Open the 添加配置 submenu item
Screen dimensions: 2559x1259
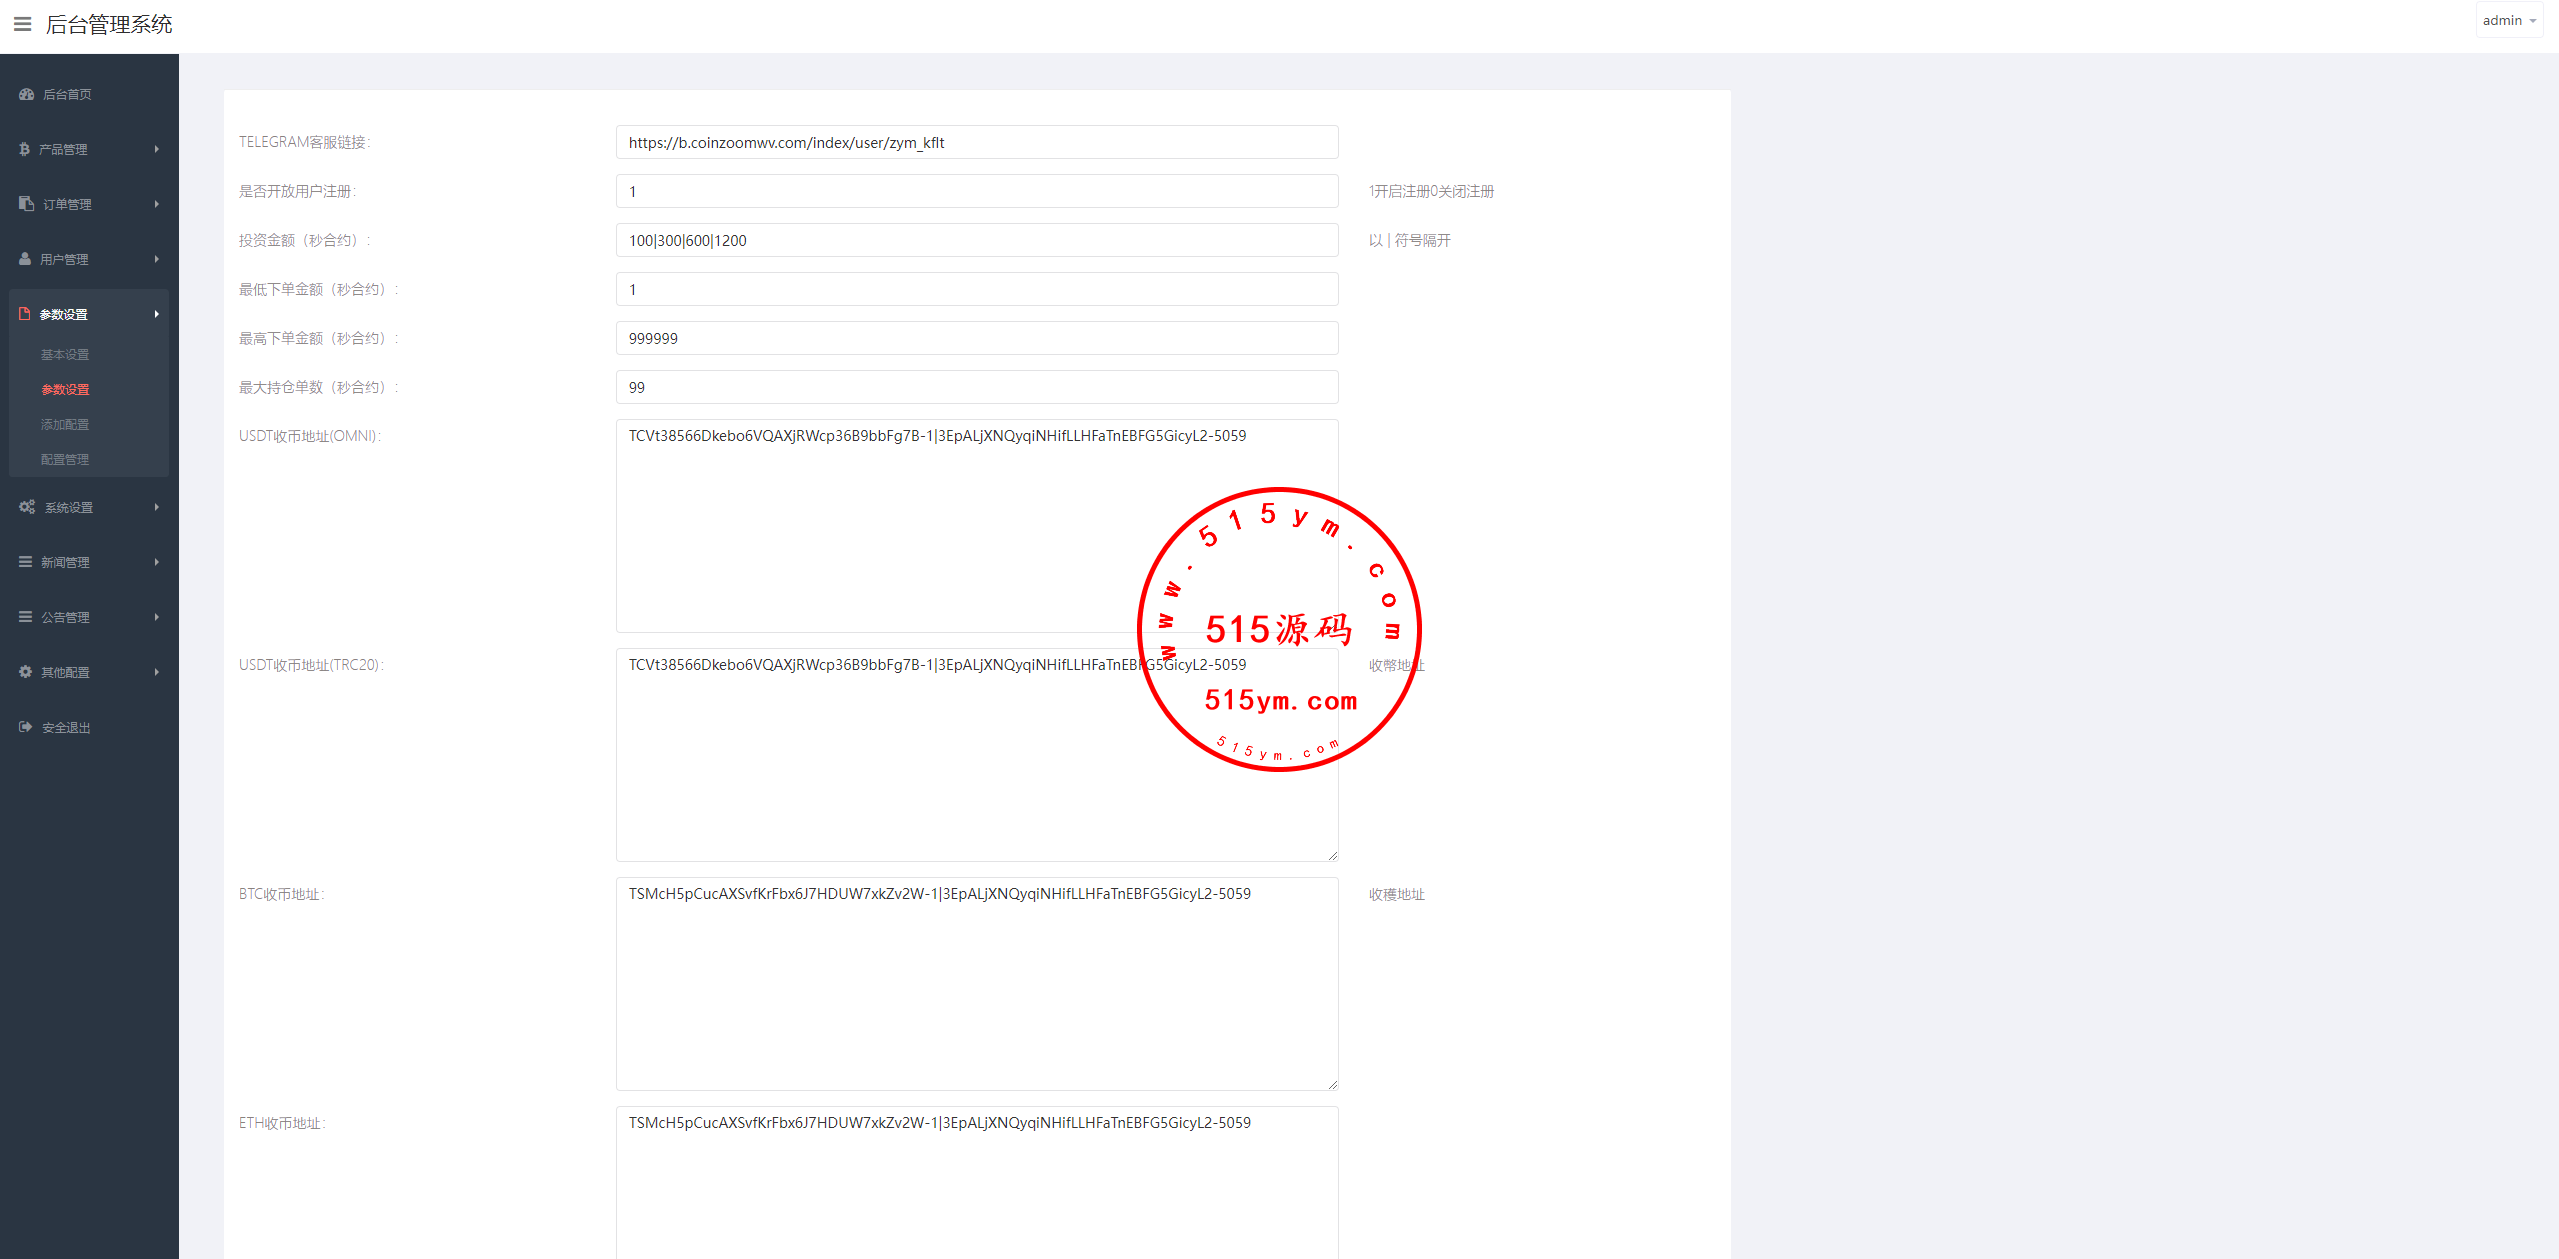coord(65,425)
